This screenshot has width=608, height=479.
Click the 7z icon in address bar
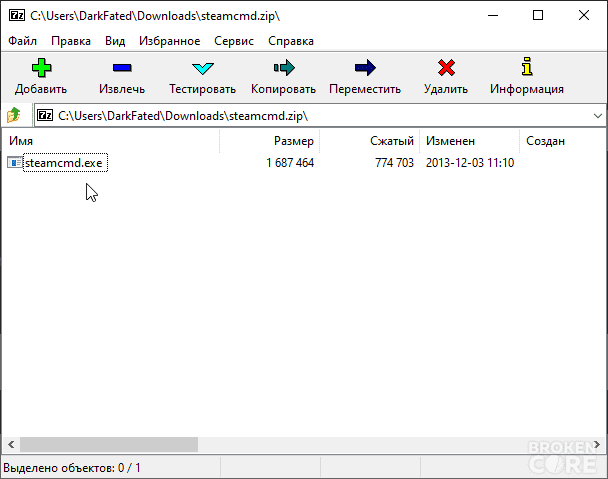click(x=45, y=115)
